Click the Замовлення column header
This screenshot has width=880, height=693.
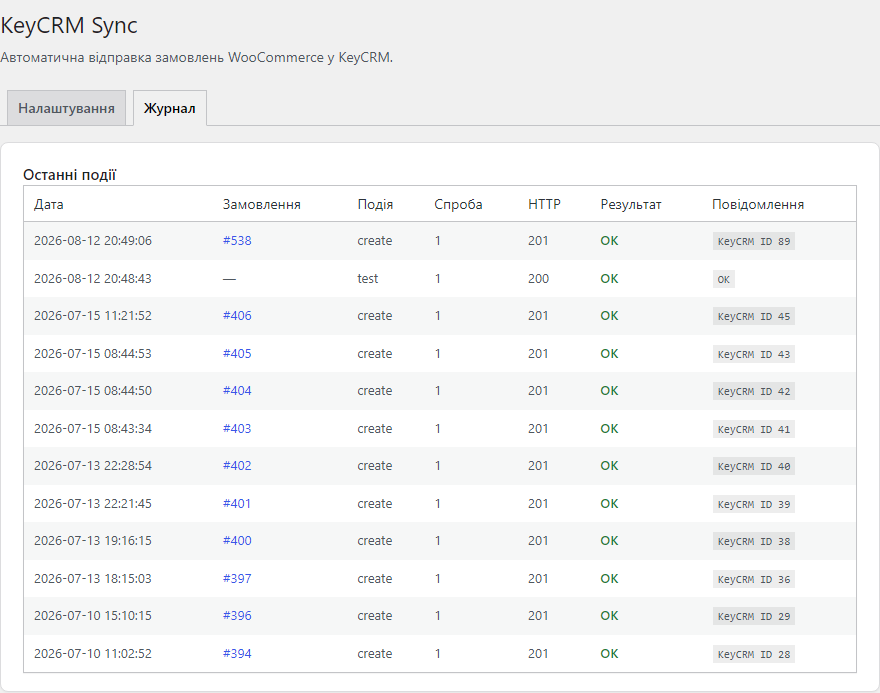(x=262, y=204)
